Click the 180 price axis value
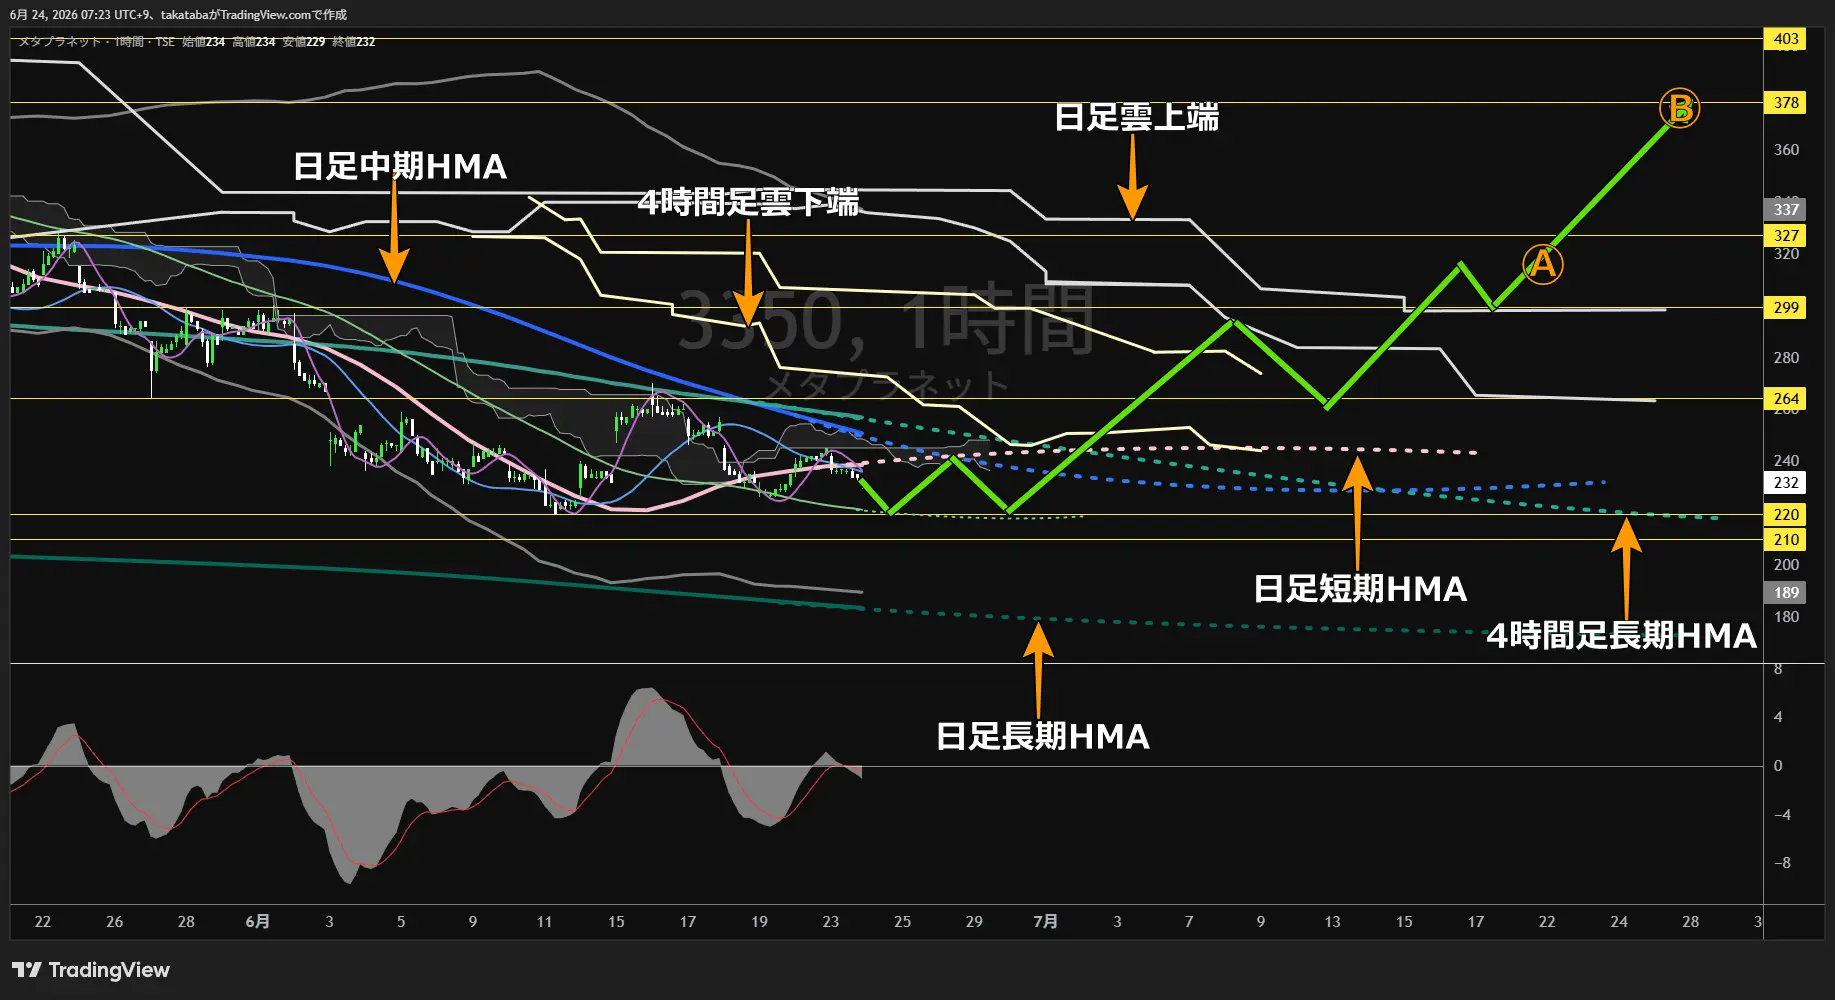Screen dimensions: 1835x1000 pos(1786,617)
